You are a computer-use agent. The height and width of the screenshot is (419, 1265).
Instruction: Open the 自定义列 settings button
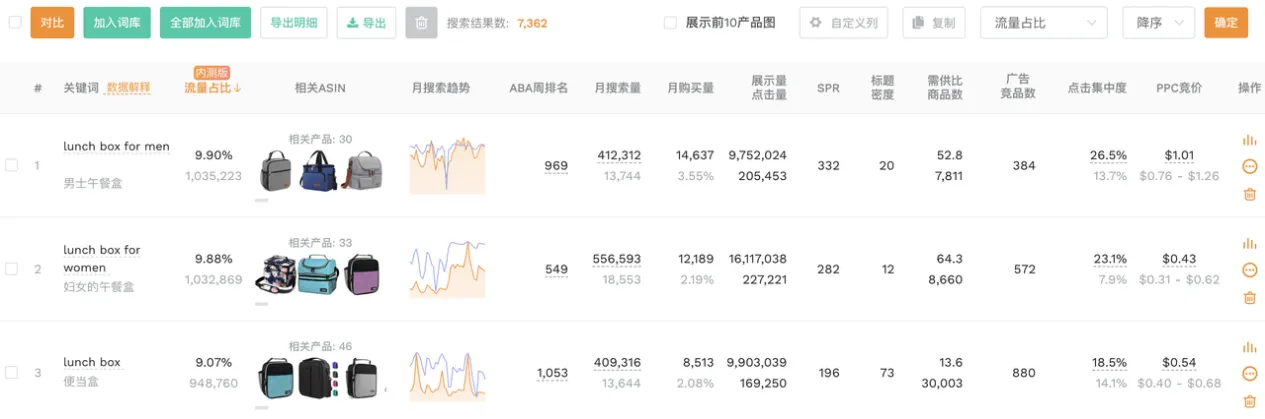pyautogui.click(x=843, y=22)
